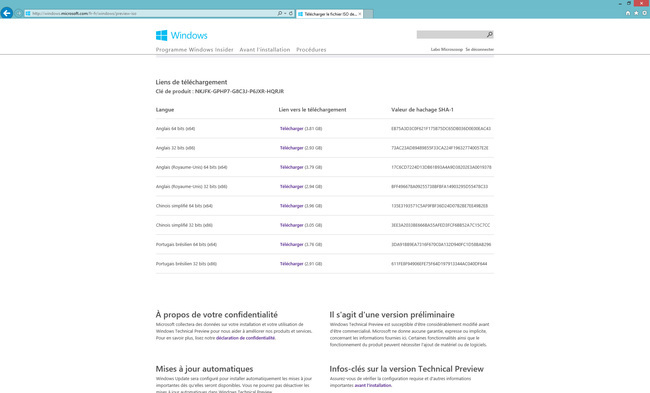Click the Langue column header

165,109
